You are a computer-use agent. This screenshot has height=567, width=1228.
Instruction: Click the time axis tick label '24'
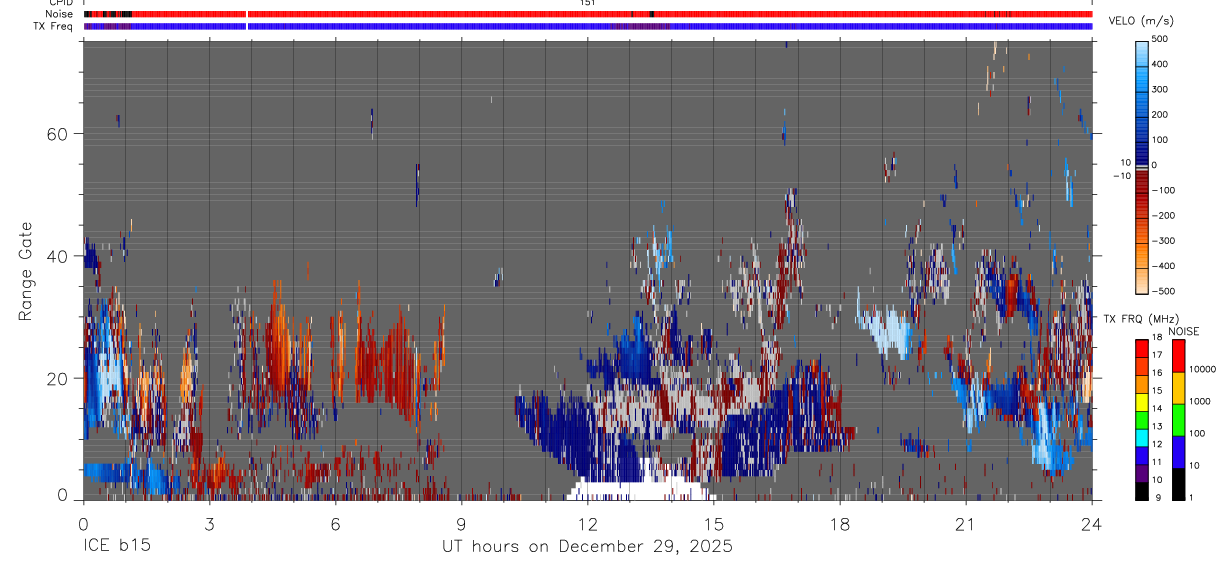1091,524
